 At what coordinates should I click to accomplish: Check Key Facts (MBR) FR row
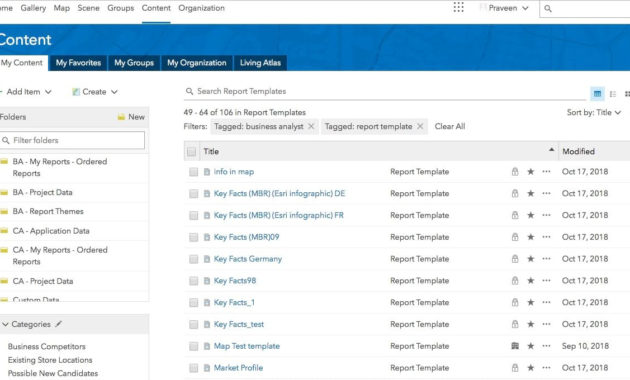(x=194, y=215)
